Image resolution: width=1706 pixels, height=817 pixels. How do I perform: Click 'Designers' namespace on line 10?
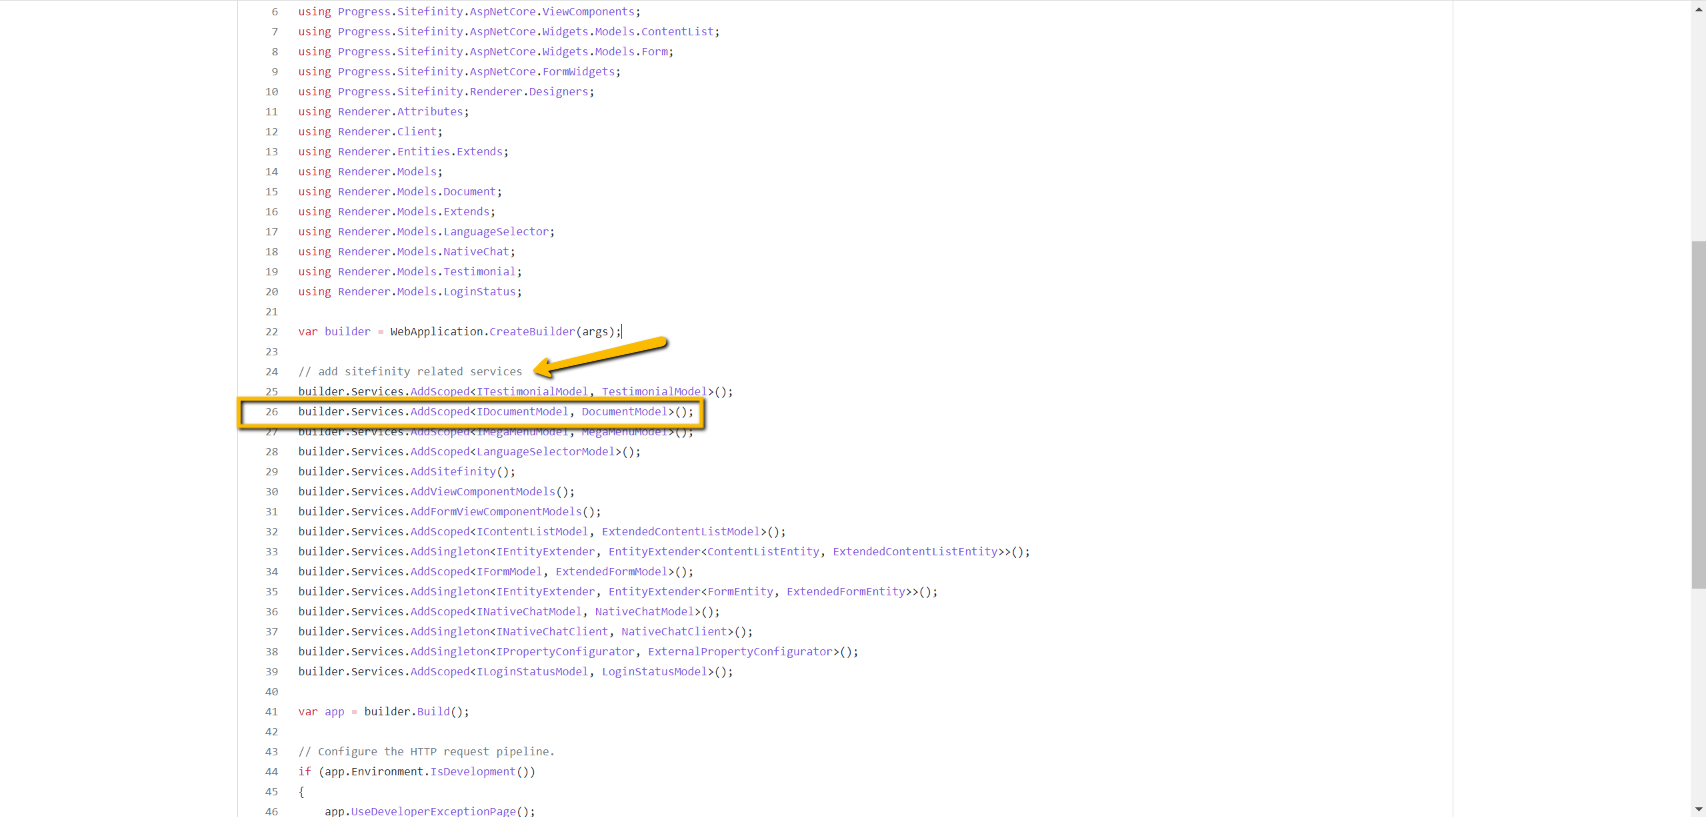coord(559,92)
